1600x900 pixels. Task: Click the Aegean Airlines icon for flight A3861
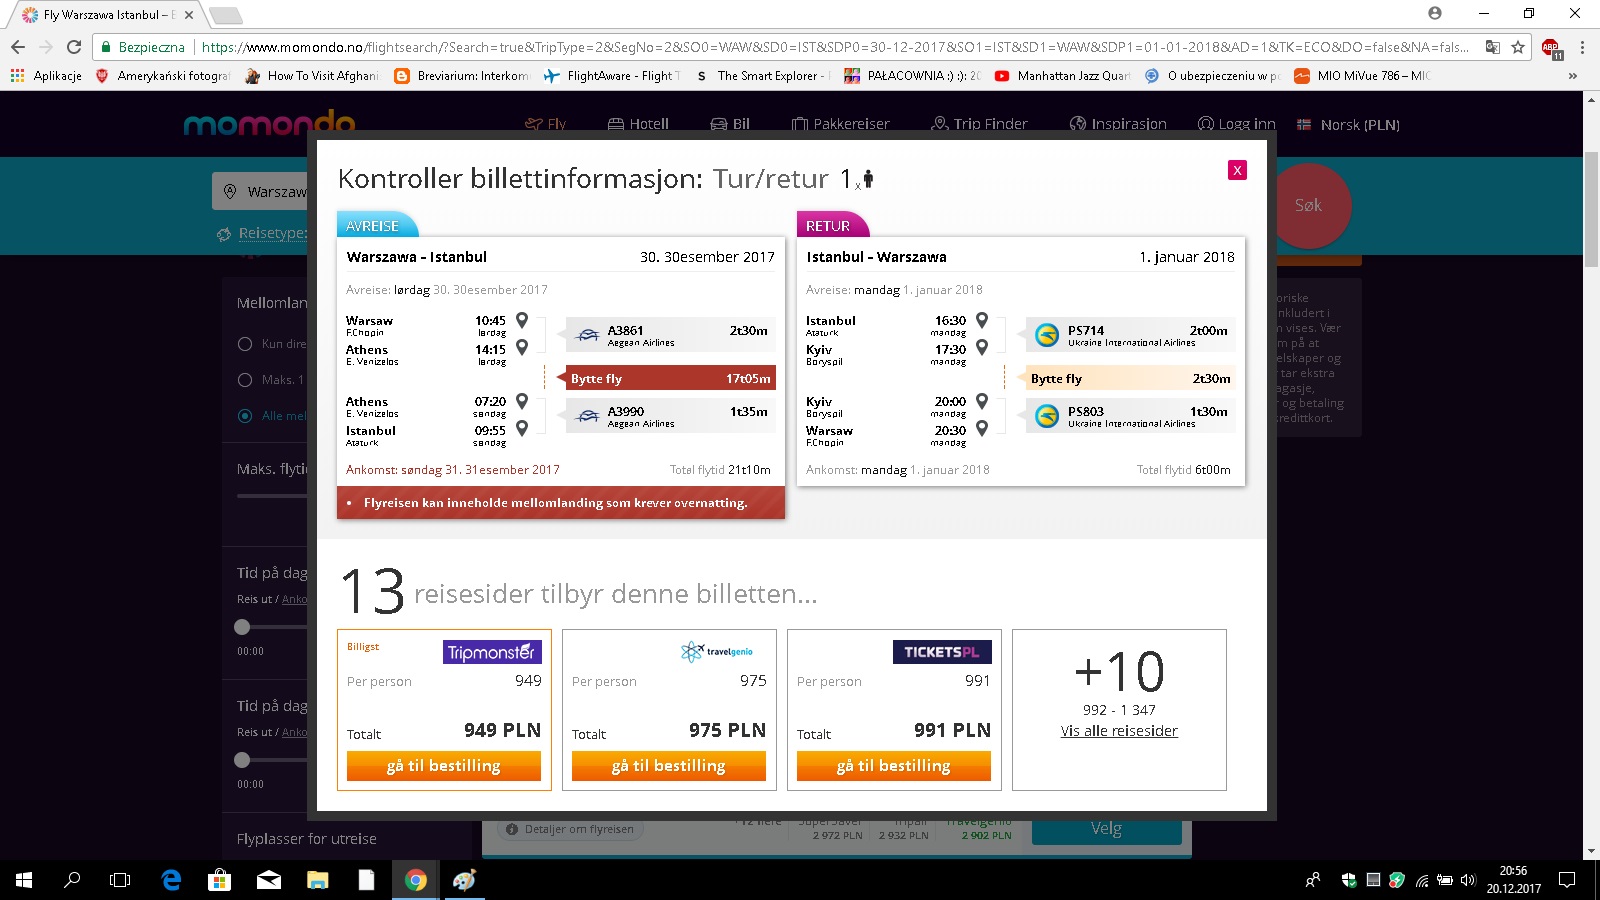coord(589,335)
